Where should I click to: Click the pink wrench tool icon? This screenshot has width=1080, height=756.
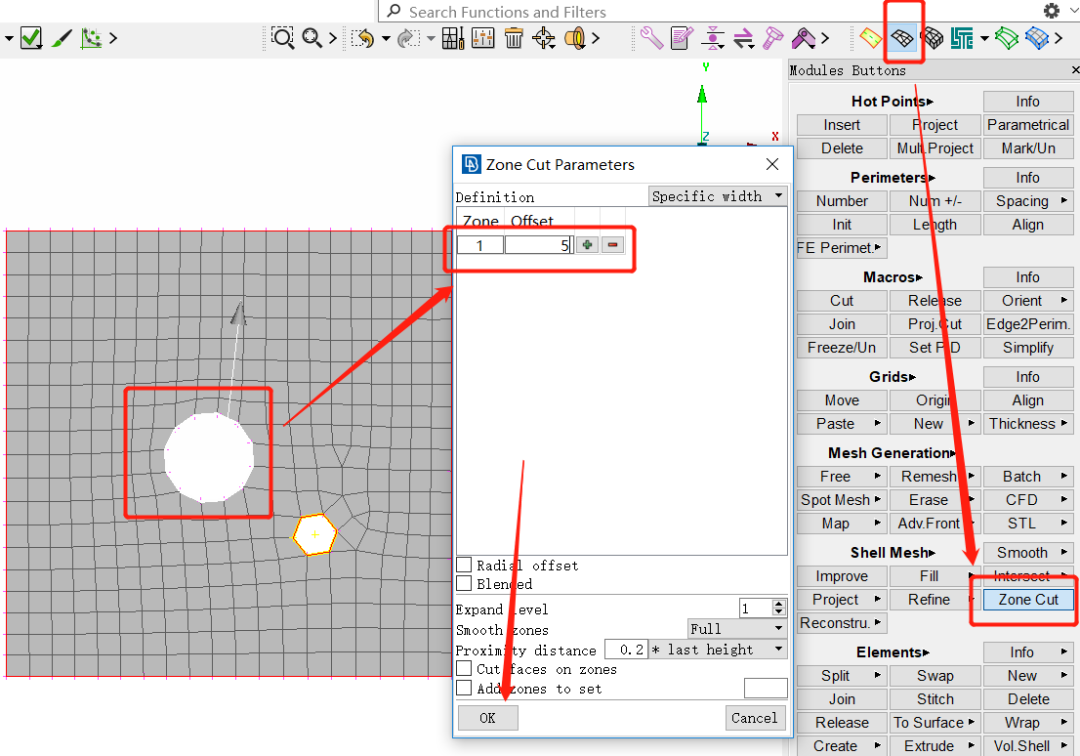tap(651, 38)
